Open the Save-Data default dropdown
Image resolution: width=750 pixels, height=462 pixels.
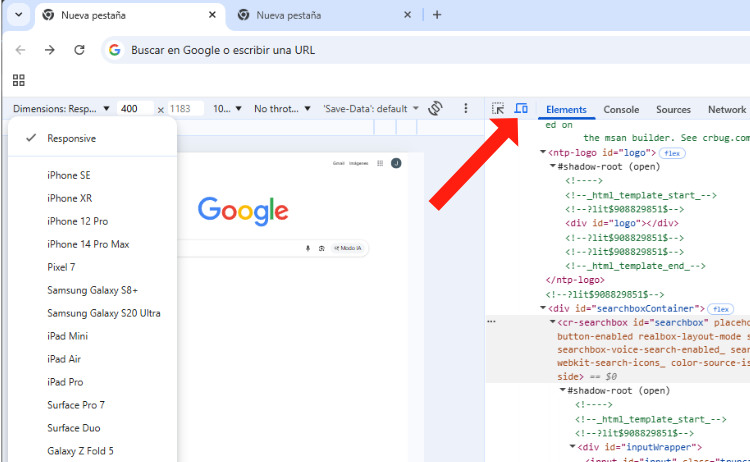click(371, 109)
